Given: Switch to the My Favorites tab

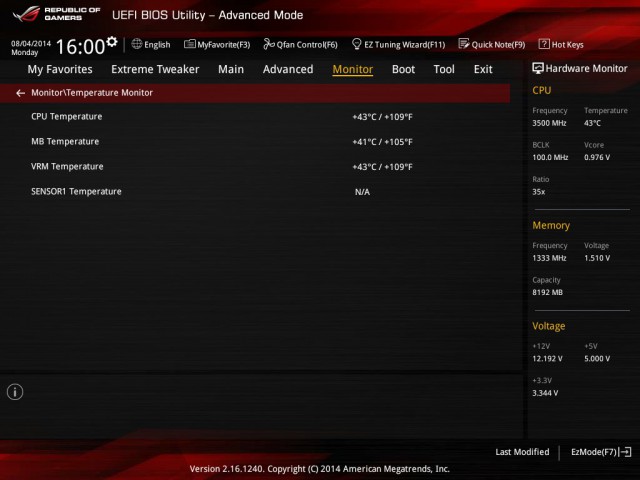Looking at the screenshot, I should point(60,69).
